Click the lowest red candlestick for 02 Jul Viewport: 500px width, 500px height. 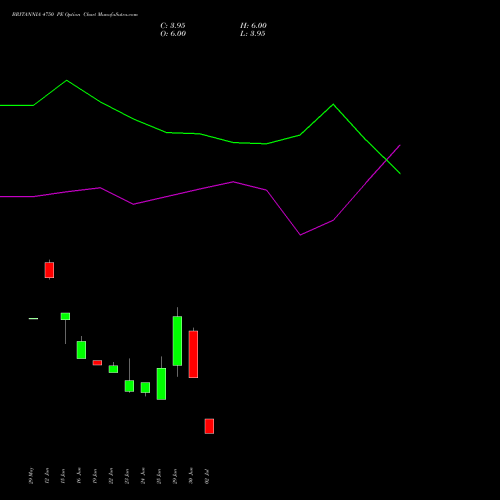point(209,426)
